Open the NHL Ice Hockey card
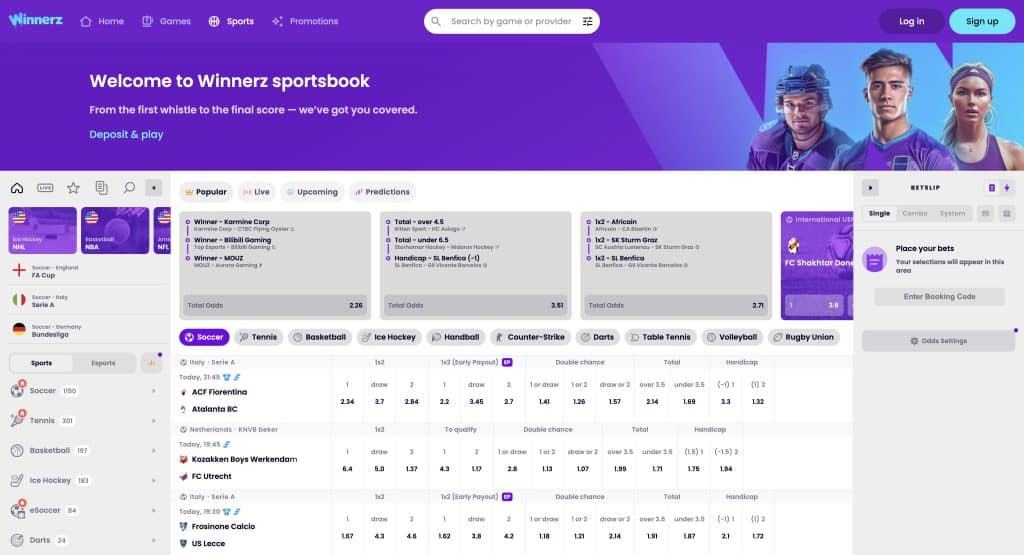 [x=42, y=230]
